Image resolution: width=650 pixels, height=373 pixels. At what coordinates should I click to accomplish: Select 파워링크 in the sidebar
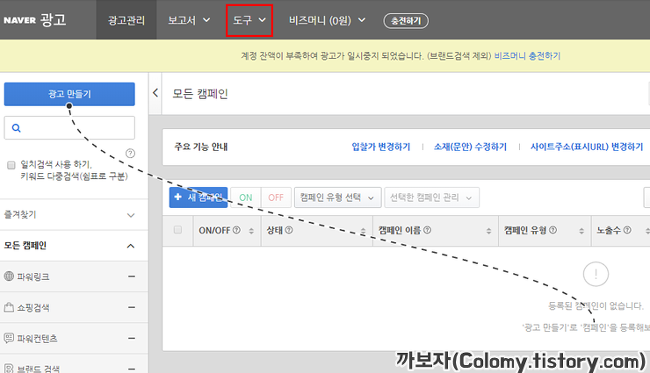33,276
